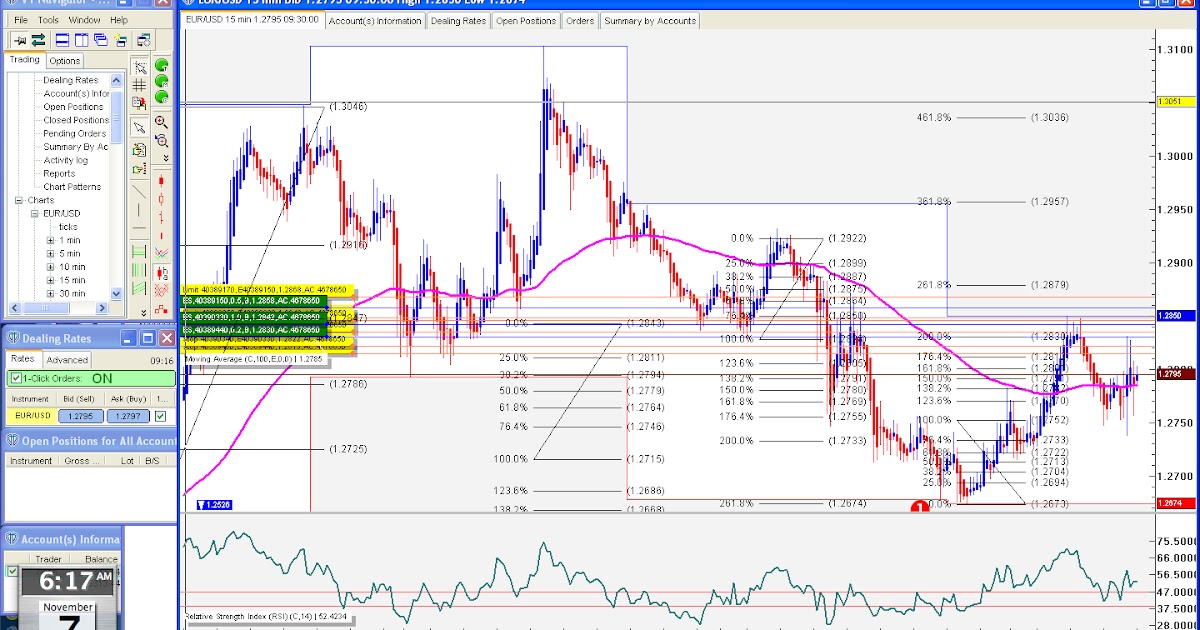
Task: Collapse the Charts tree node
Action: (19, 200)
